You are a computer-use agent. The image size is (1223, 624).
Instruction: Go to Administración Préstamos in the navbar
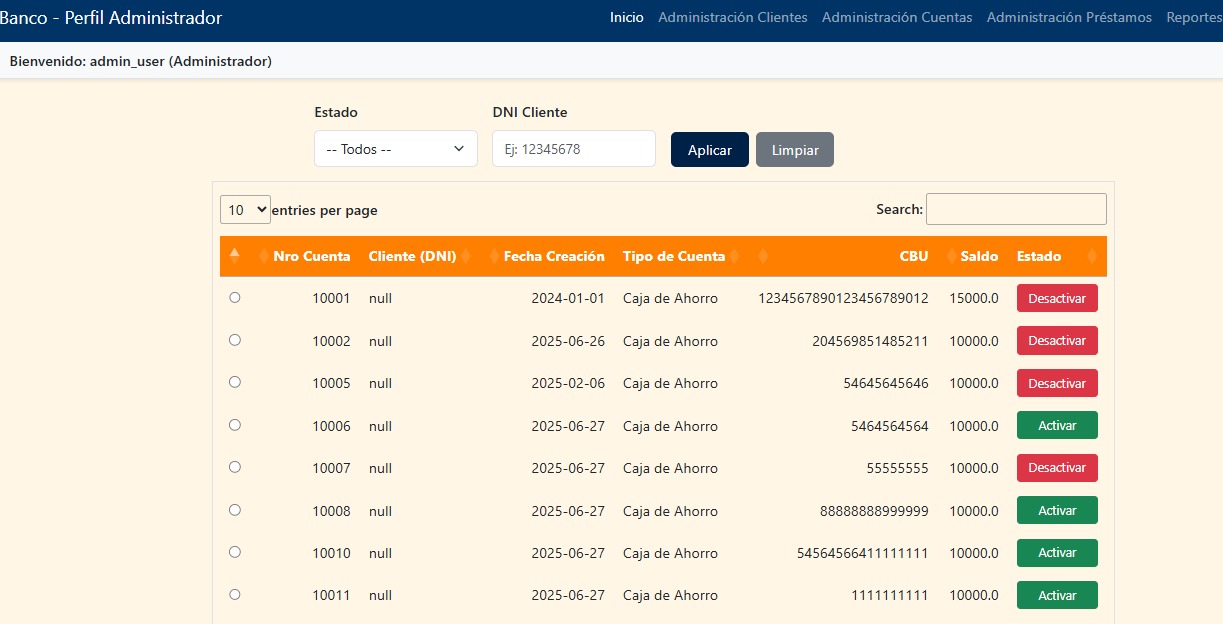1069,17
